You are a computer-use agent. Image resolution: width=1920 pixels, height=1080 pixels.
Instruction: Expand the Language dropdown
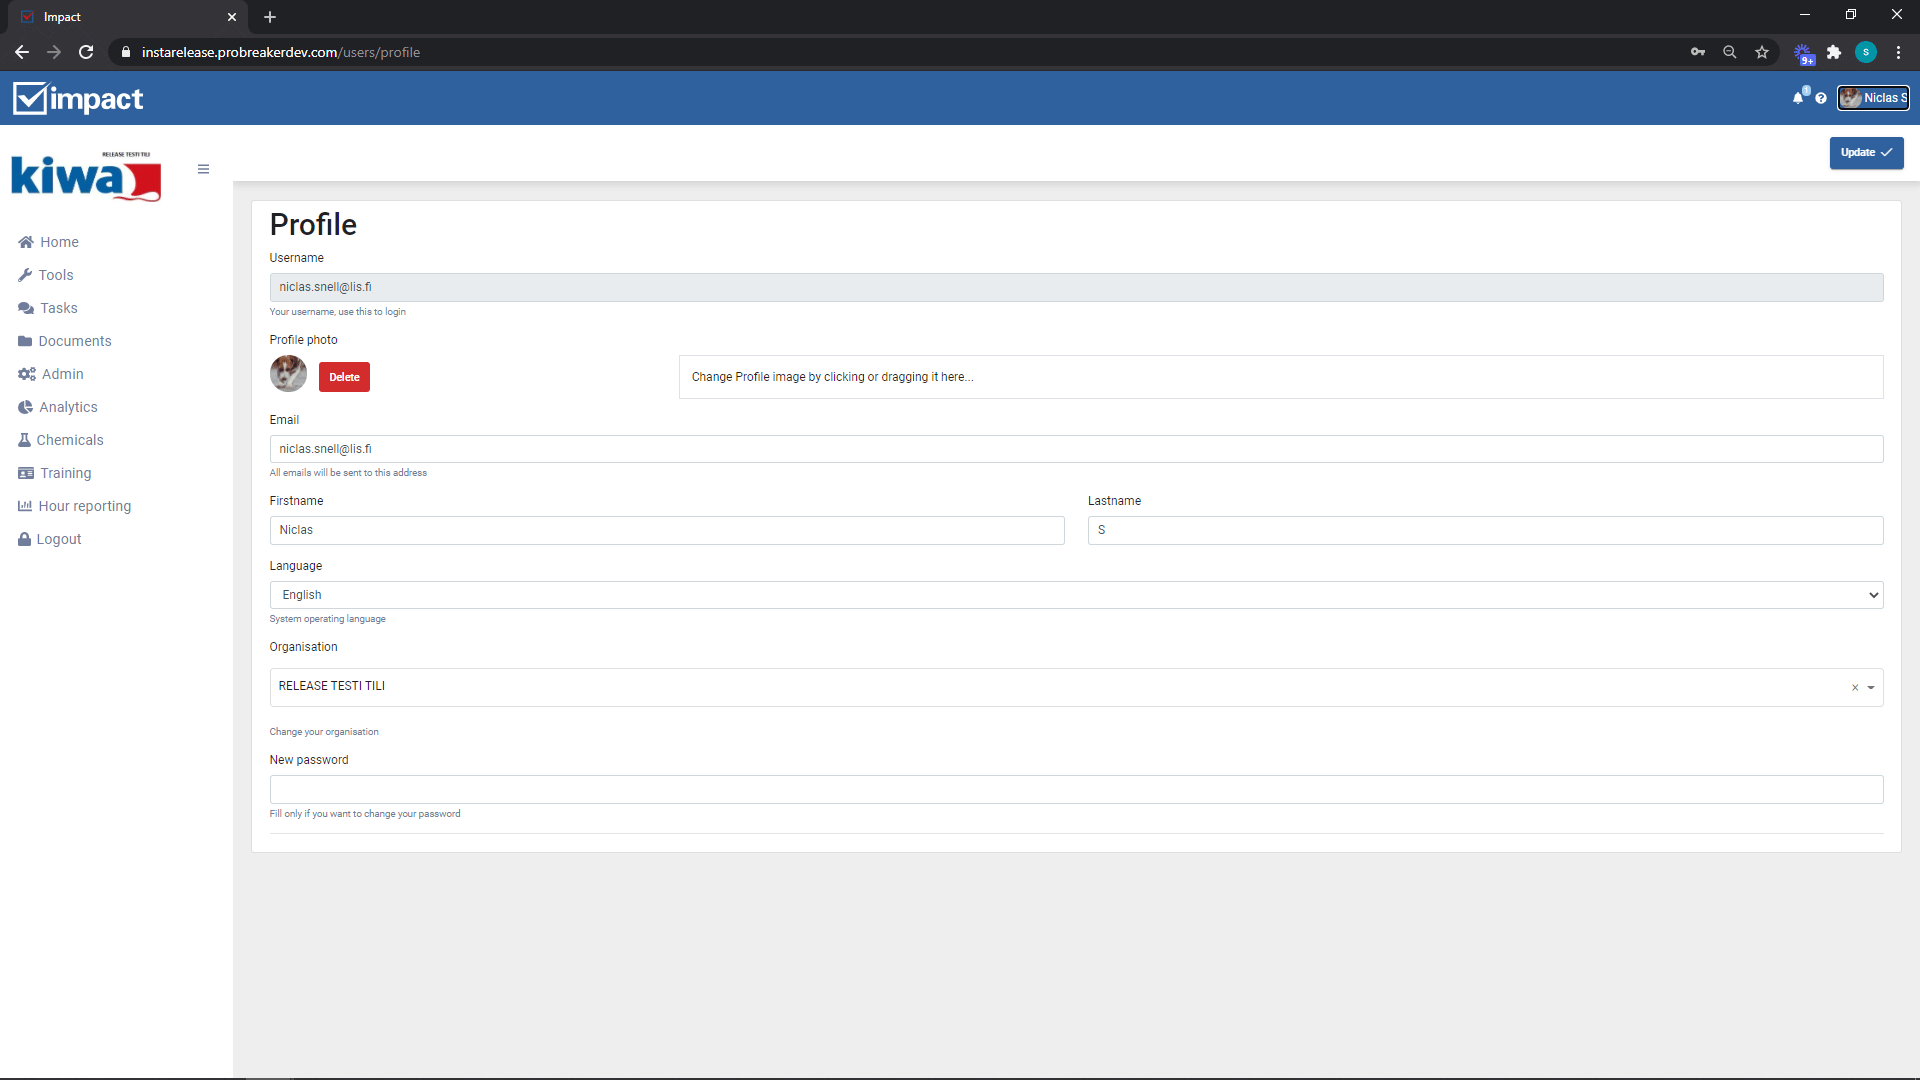point(1075,595)
